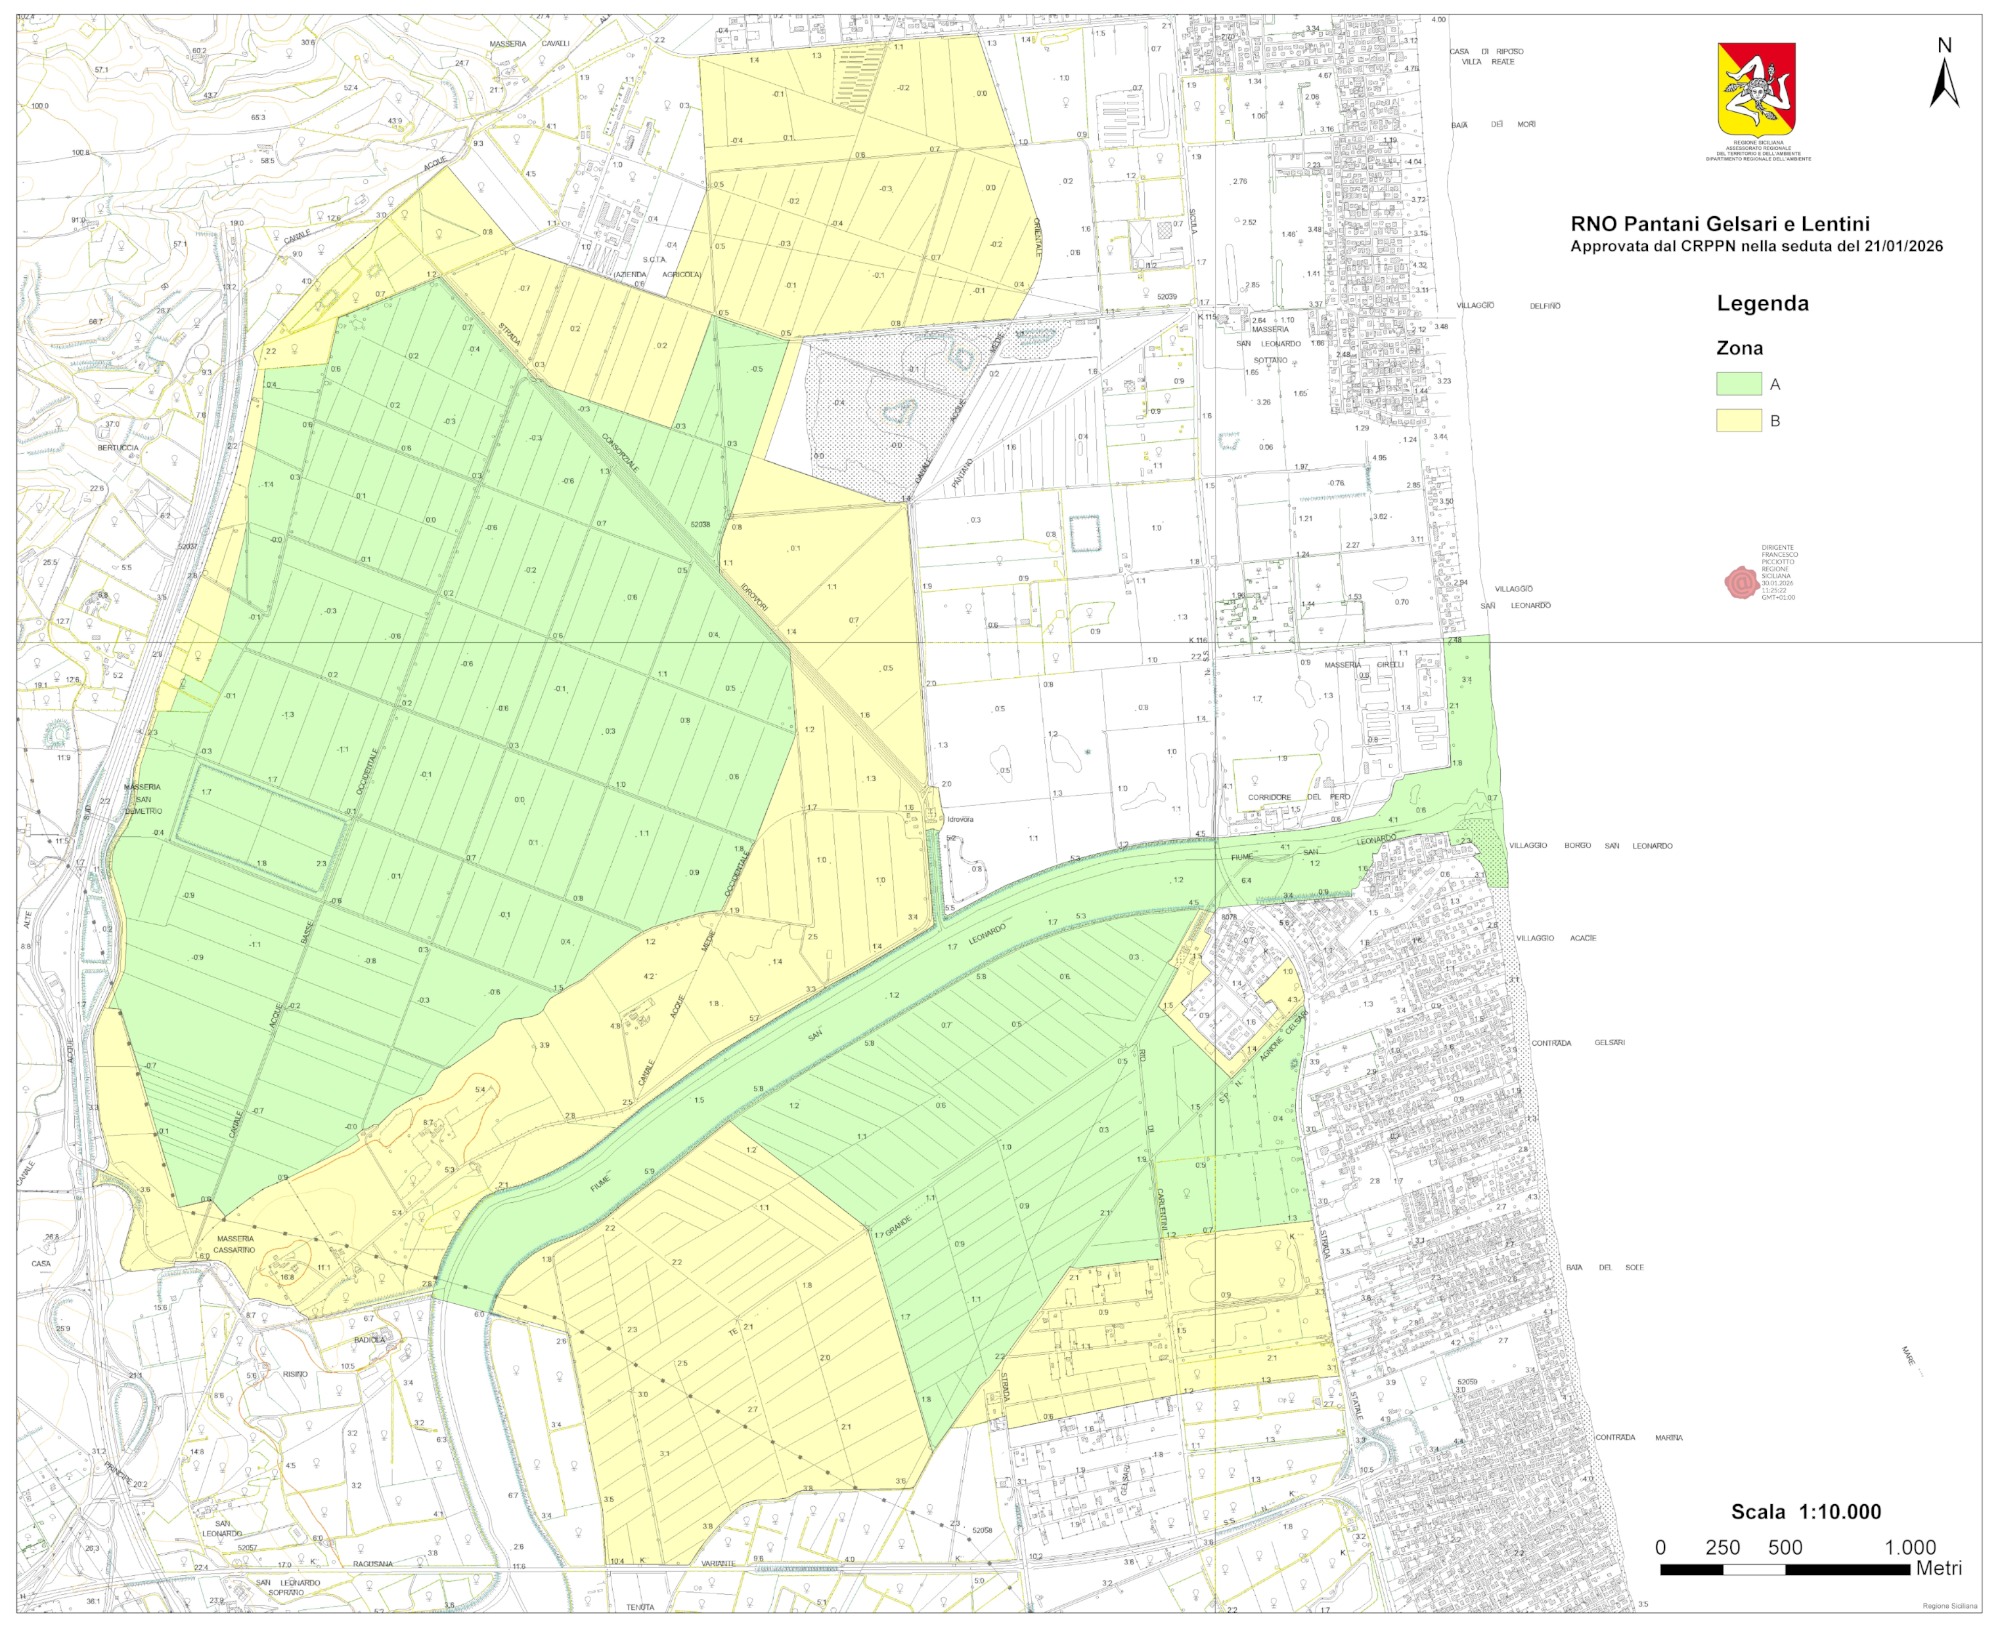2000x1625 pixels.
Task: Click the letter N above the north arrow
Action: (x=1944, y=45)
